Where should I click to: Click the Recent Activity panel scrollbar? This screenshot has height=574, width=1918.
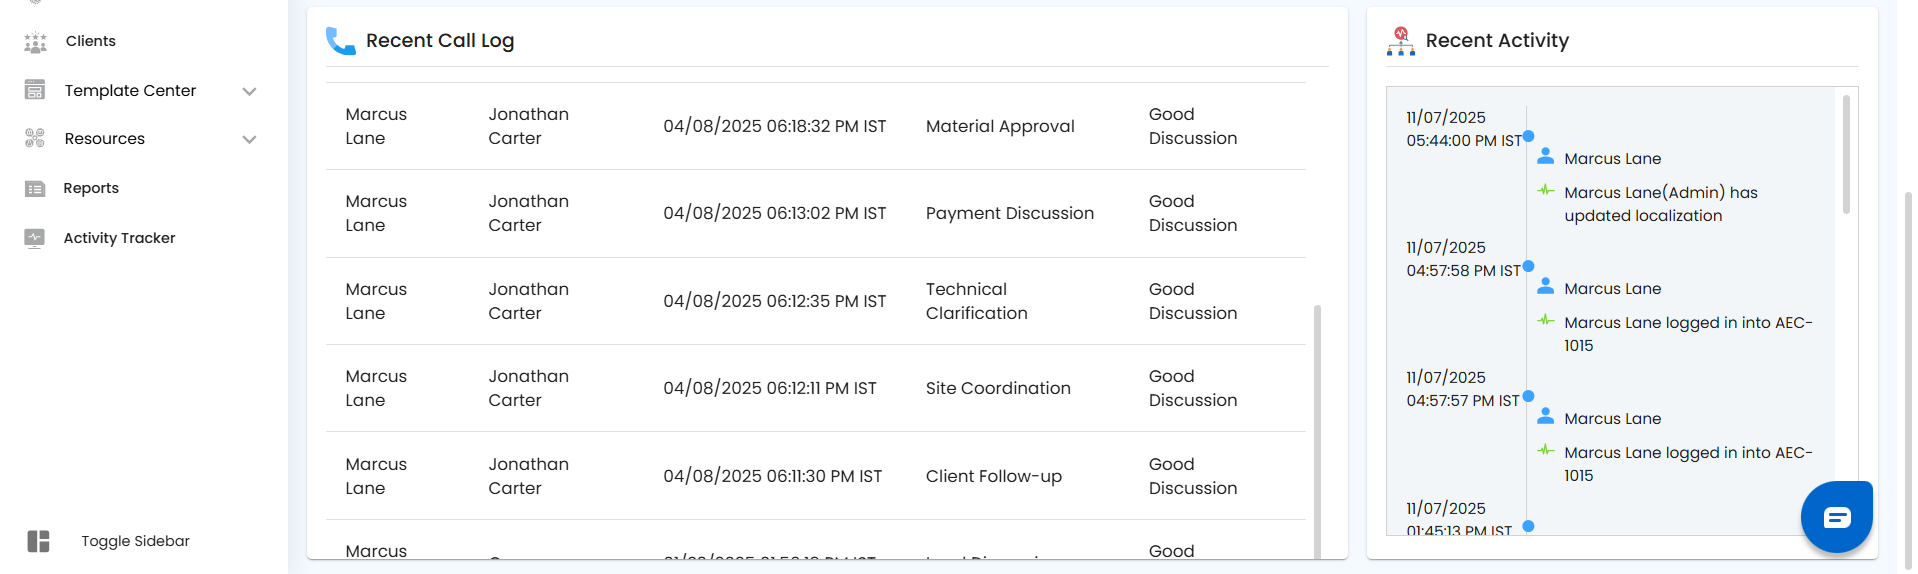[1845, 154]
